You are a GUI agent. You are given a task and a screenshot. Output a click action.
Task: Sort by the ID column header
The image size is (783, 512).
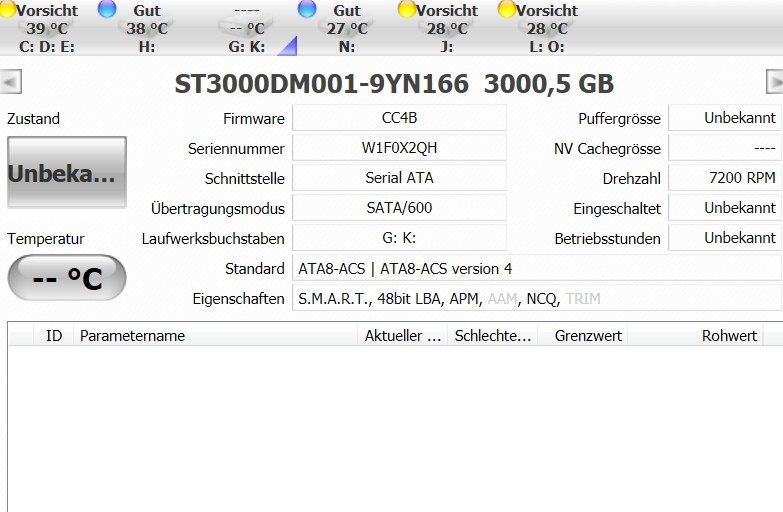click(53, 336)
